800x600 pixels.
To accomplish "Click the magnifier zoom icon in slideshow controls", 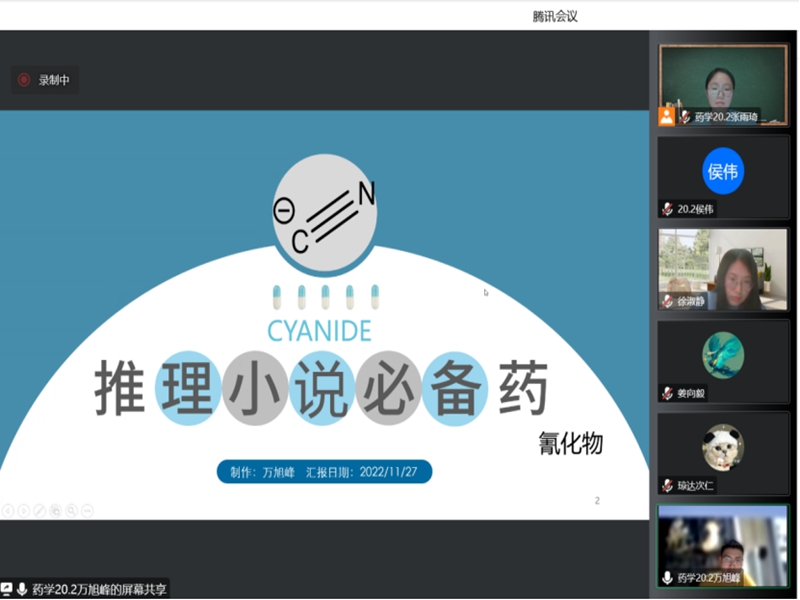I will point(71,510).
